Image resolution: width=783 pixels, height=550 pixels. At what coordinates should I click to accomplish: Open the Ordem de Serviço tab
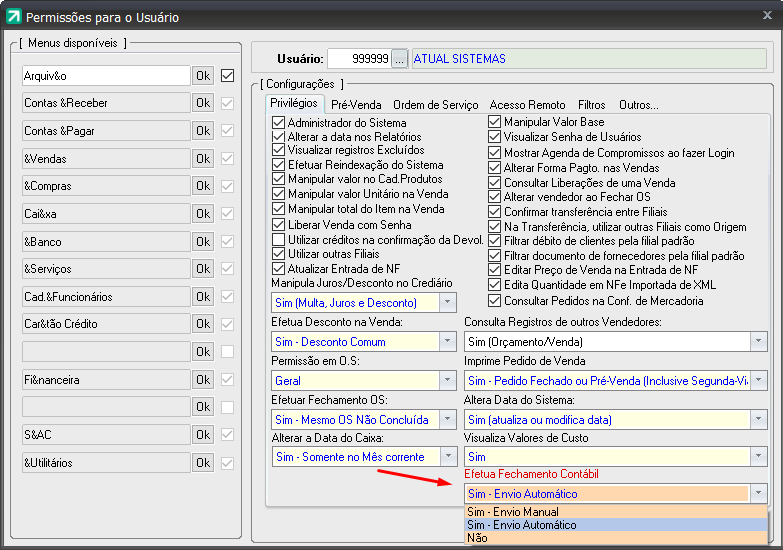point(436,105)
